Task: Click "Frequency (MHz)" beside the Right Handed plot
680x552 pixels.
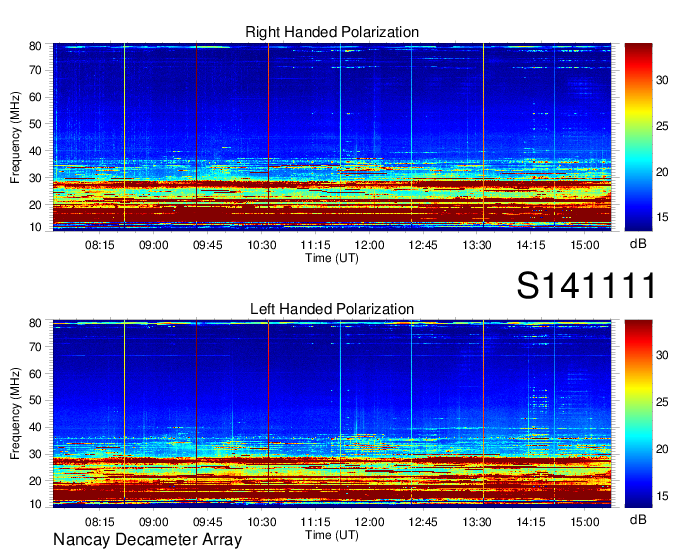Action: 15,137
